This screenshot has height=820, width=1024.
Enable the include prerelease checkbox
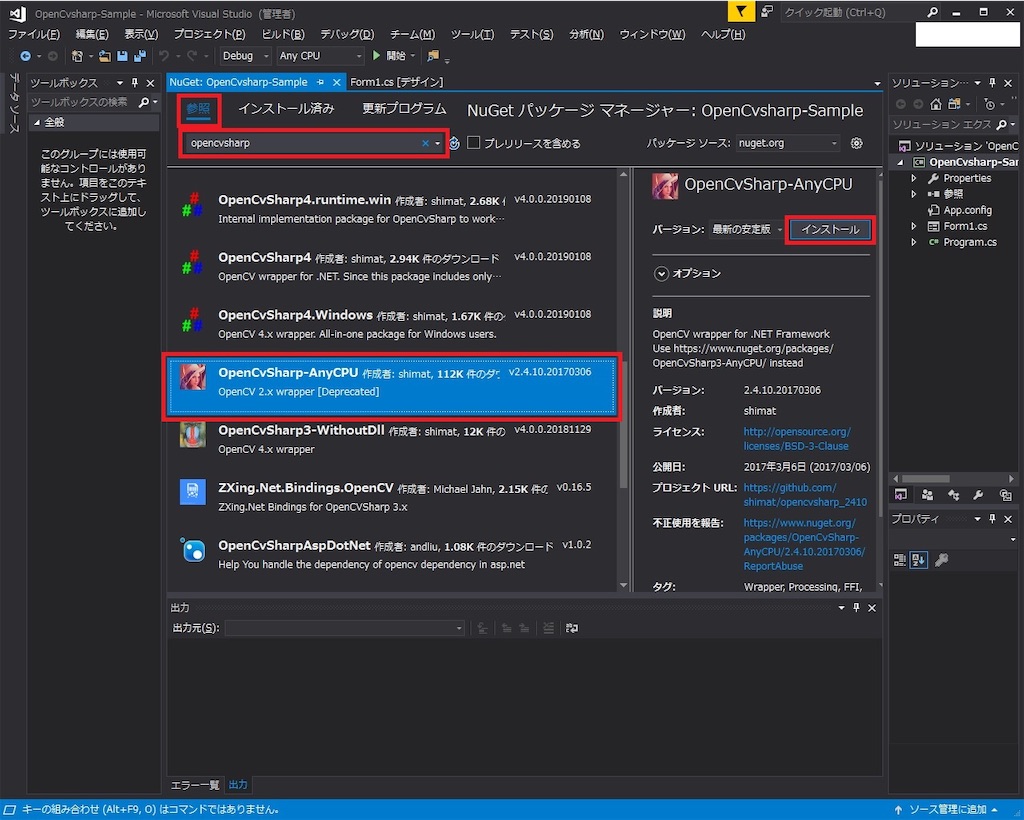point(473,143)
